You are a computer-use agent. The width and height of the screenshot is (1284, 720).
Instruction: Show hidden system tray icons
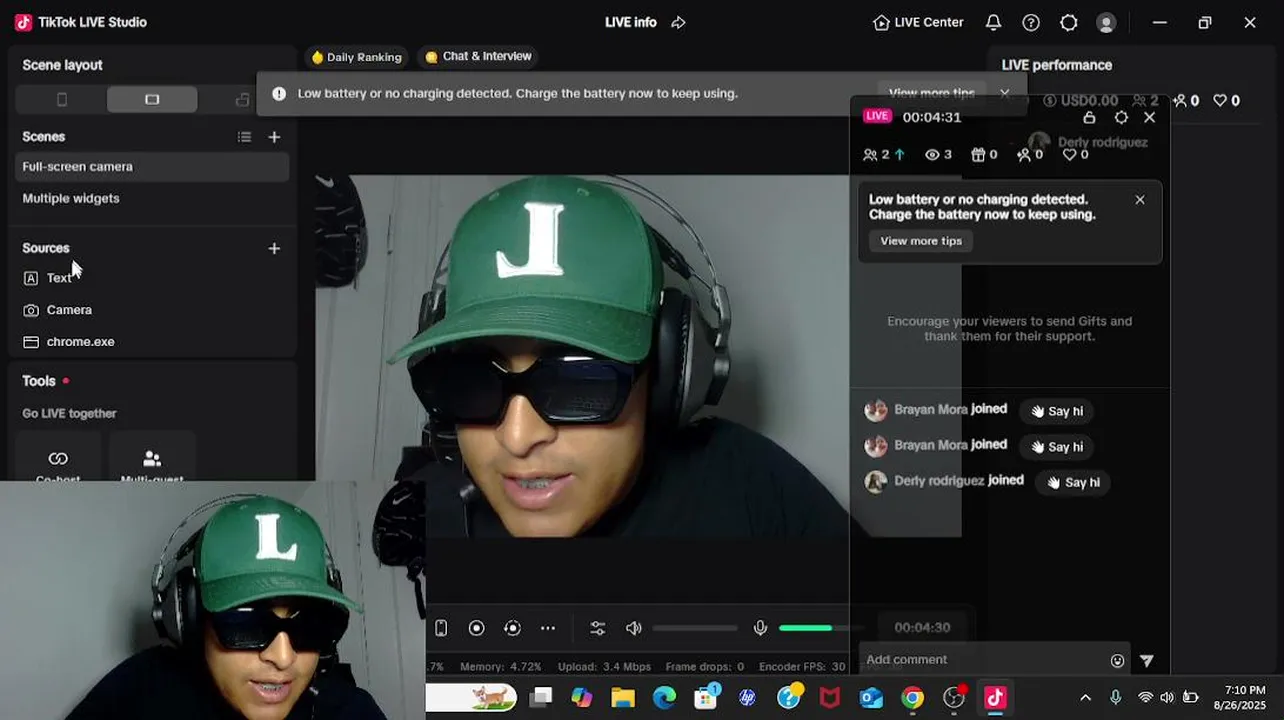click(1085, 698)
